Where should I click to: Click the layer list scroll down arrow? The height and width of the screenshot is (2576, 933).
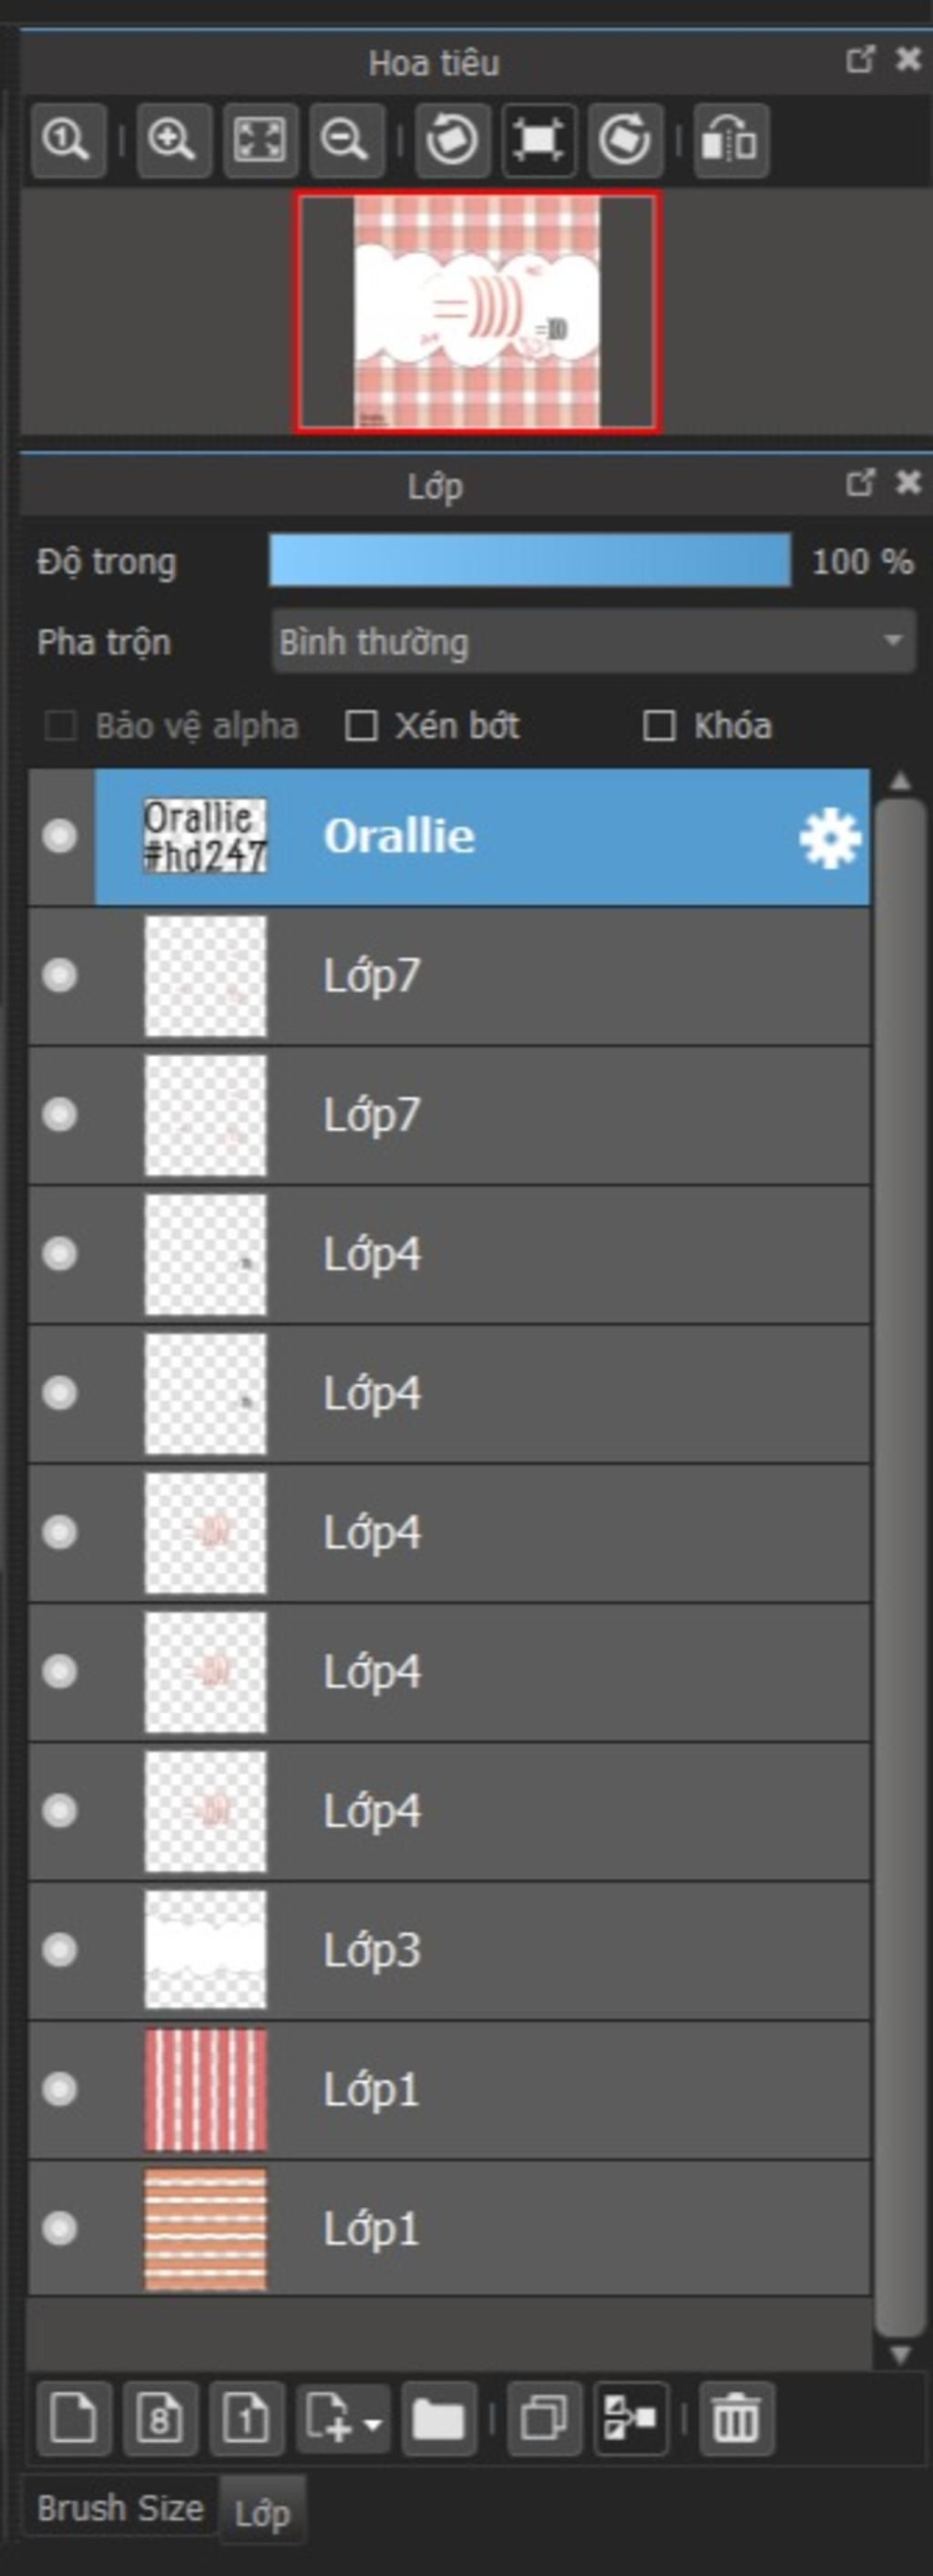(900, 2355)
